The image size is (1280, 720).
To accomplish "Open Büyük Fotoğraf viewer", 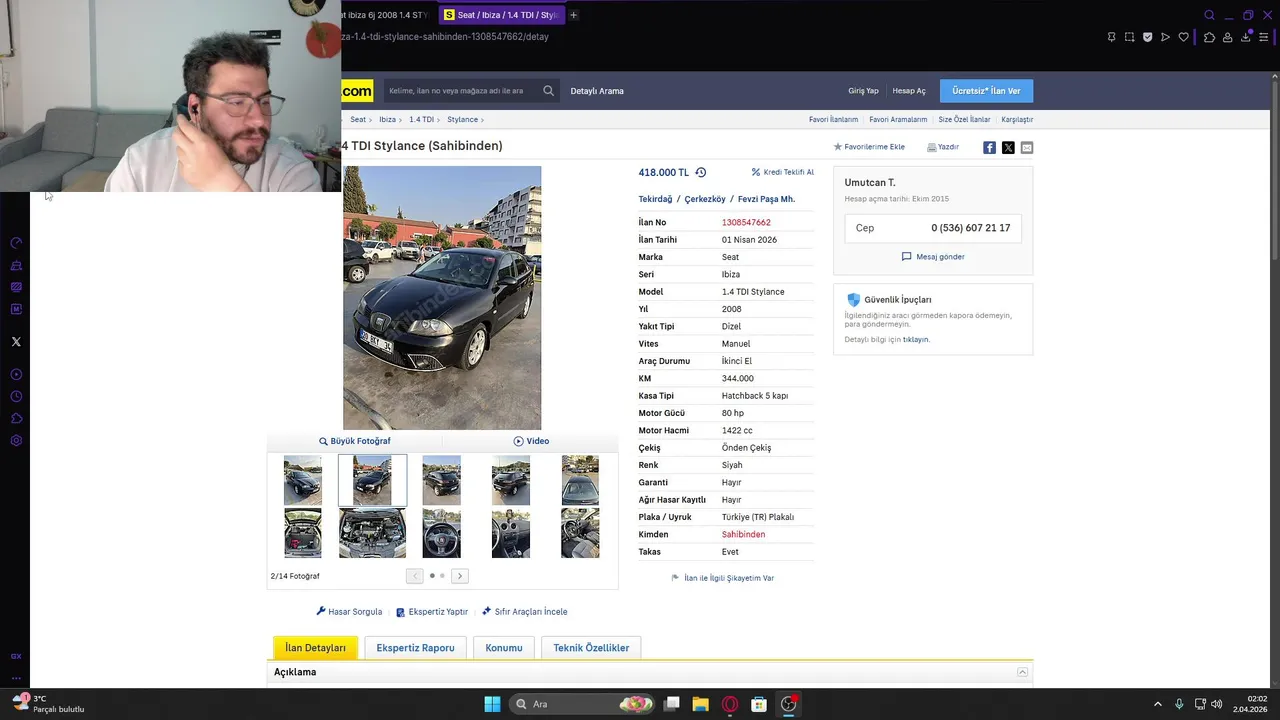I will click(355, 441).
